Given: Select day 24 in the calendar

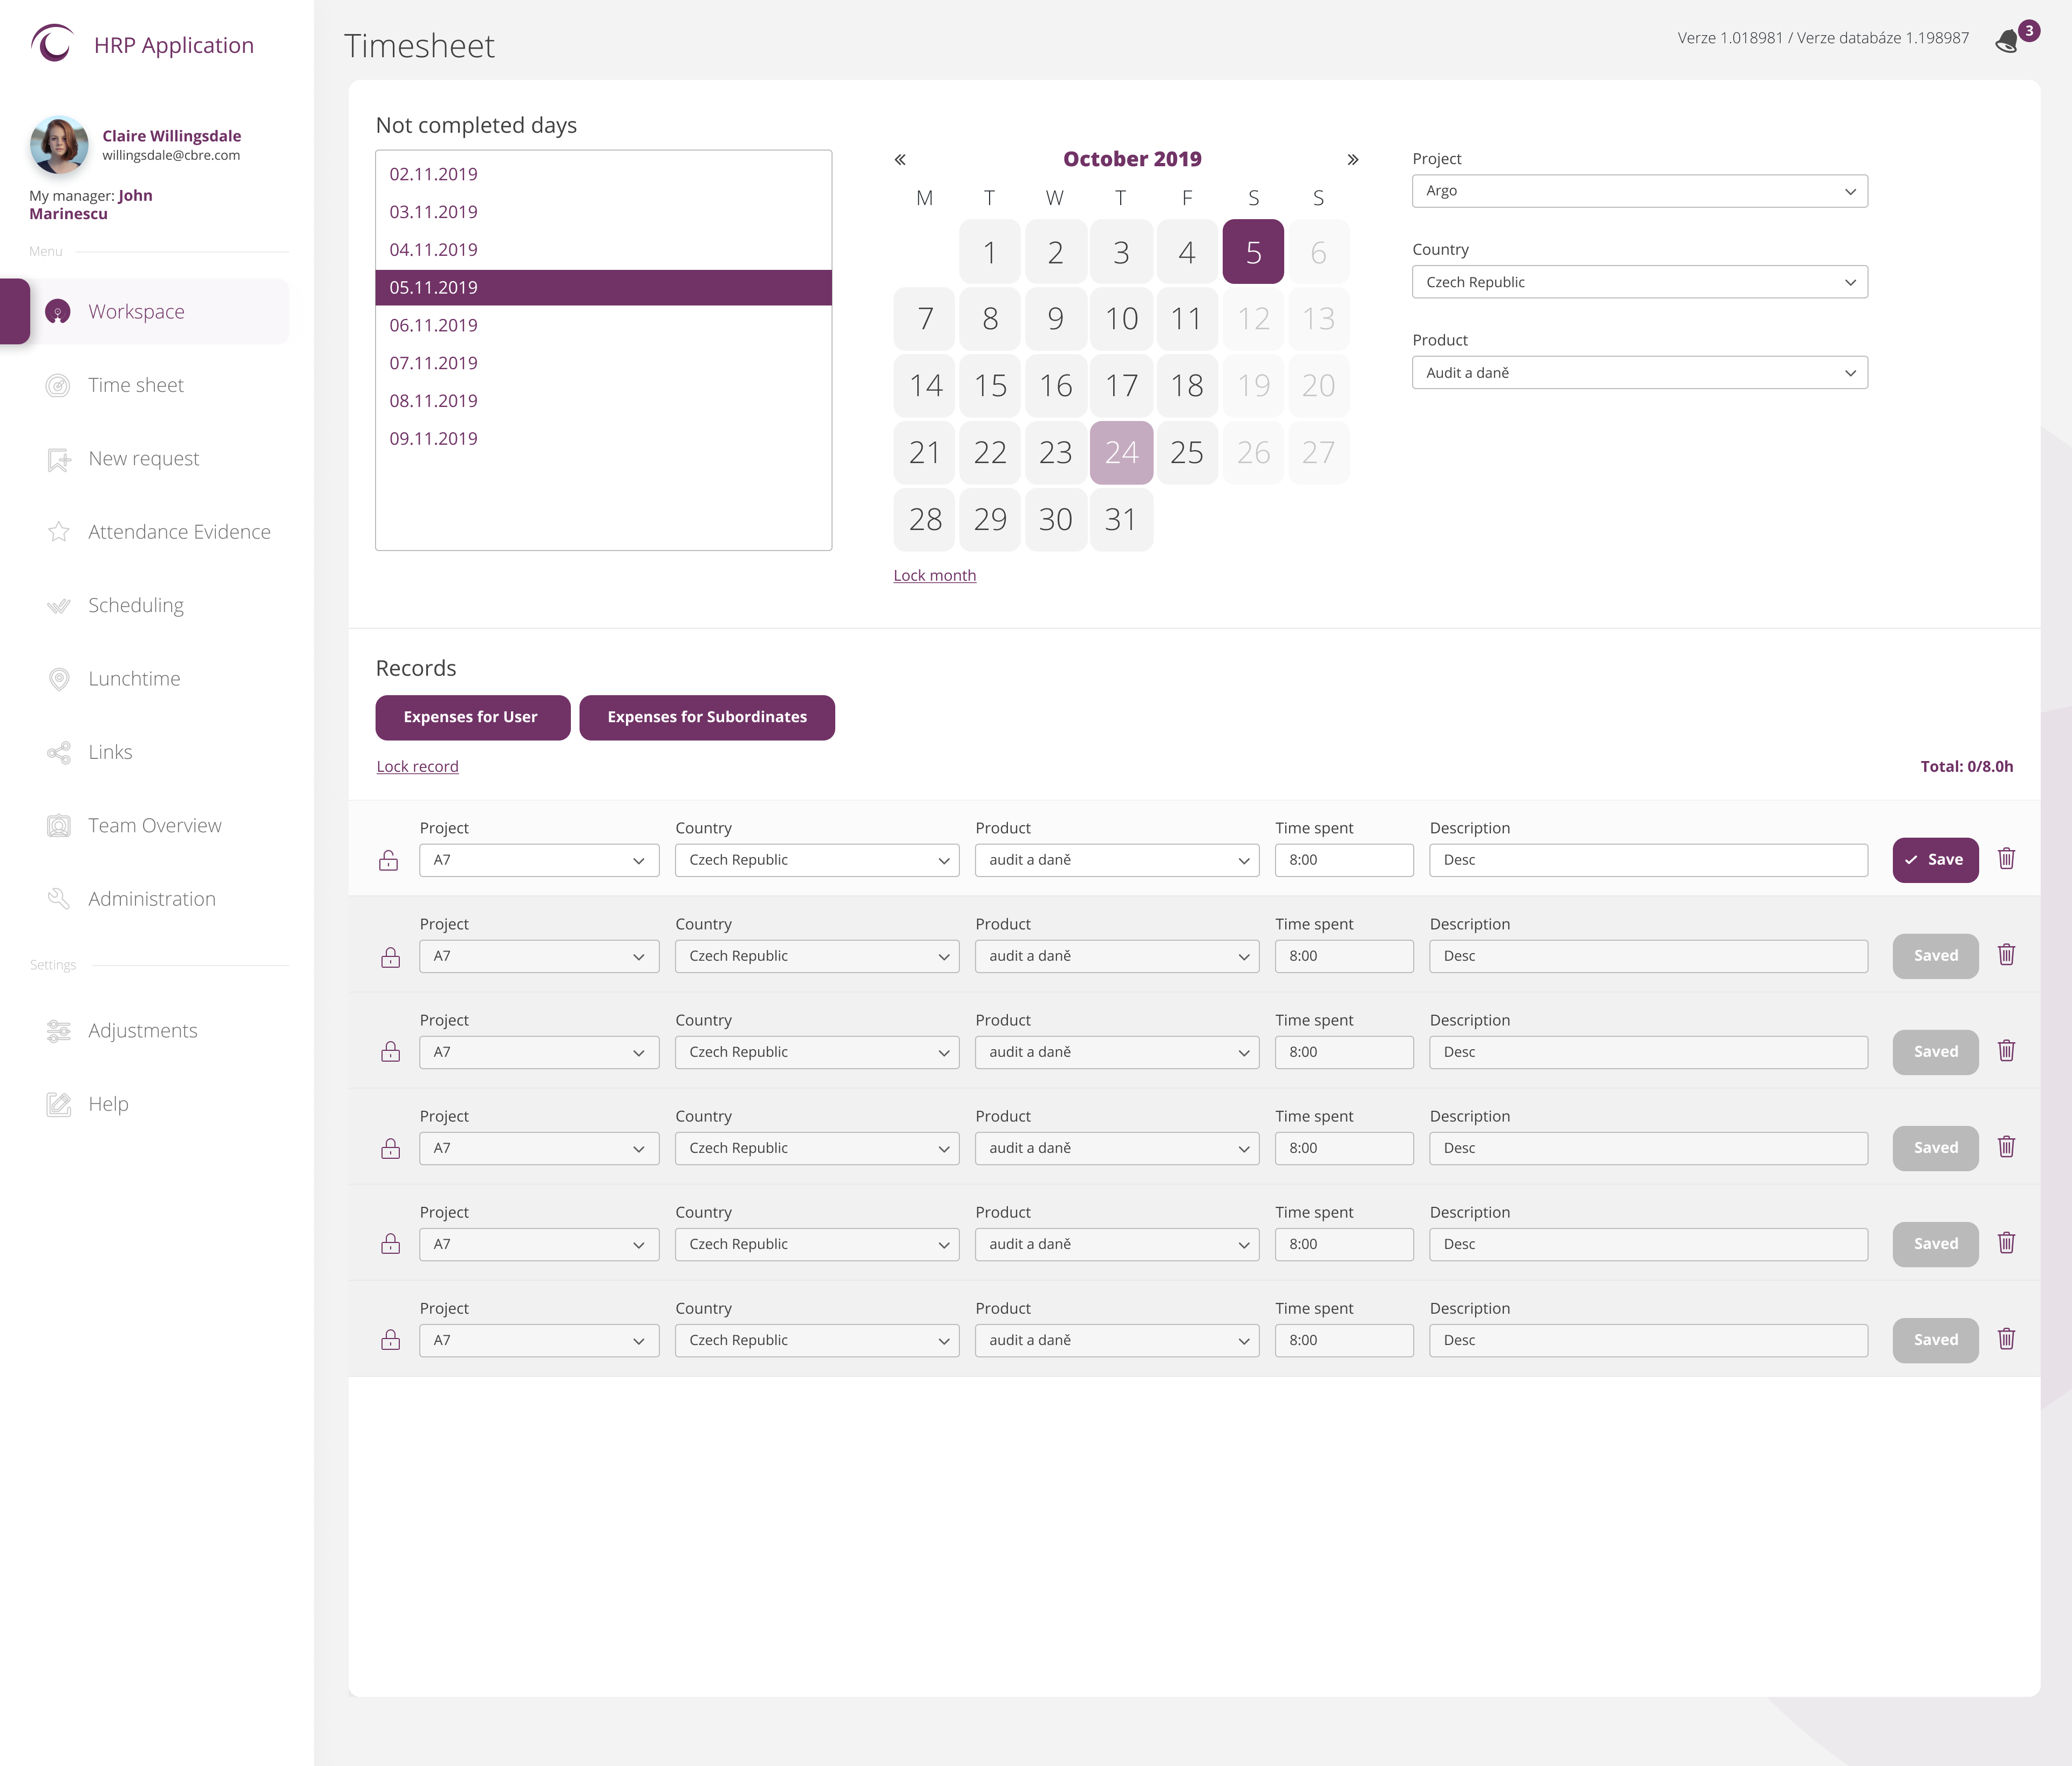Looking at the screenshot, I should click(x=1121, y=453).
